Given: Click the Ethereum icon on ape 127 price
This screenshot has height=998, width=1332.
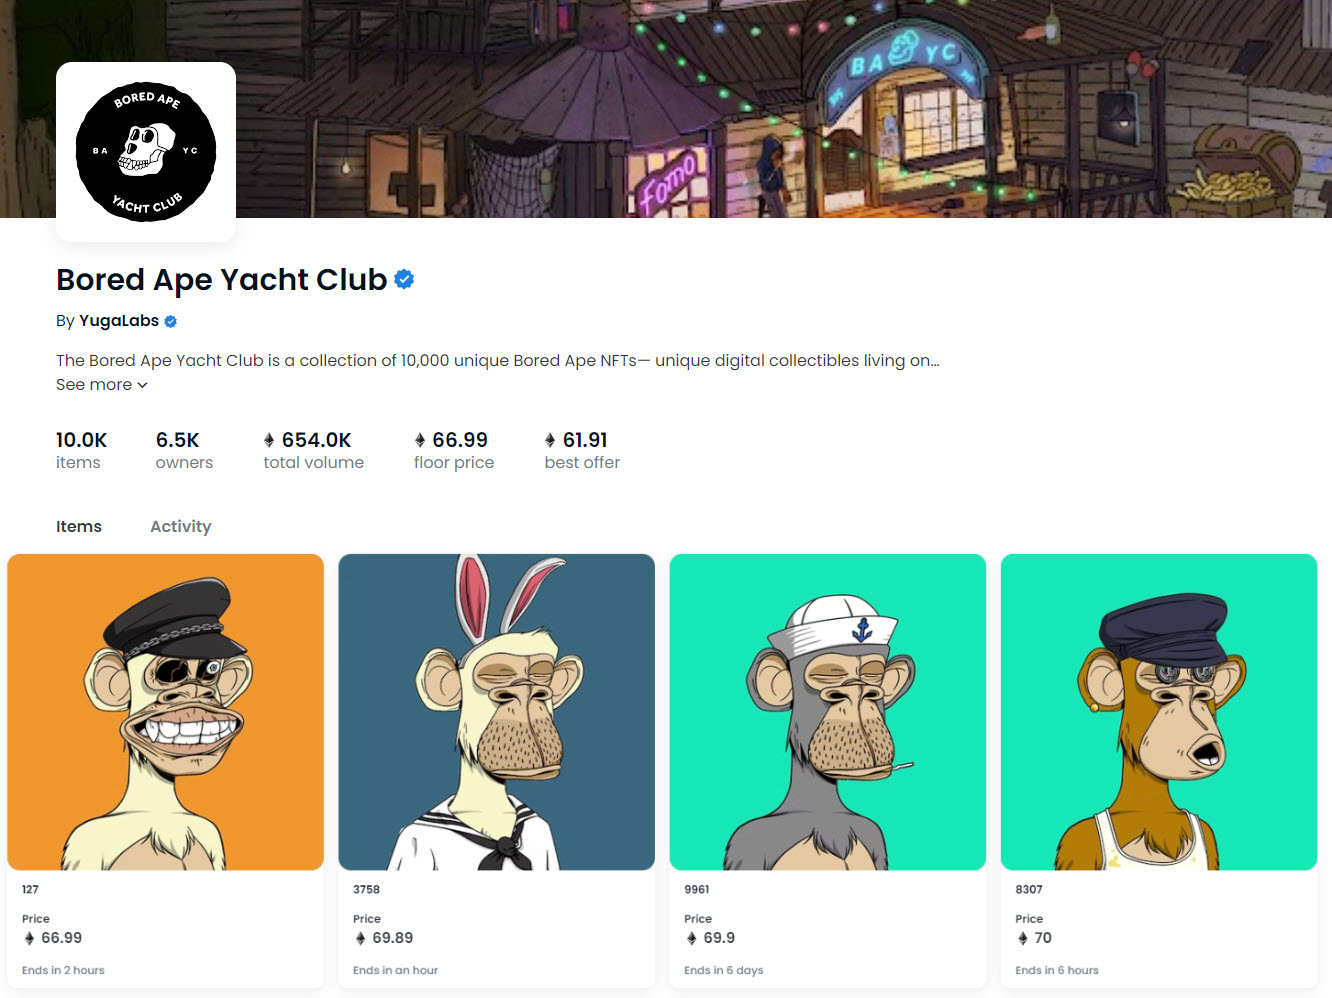Looking at the screenshot, I should point(29,938).
